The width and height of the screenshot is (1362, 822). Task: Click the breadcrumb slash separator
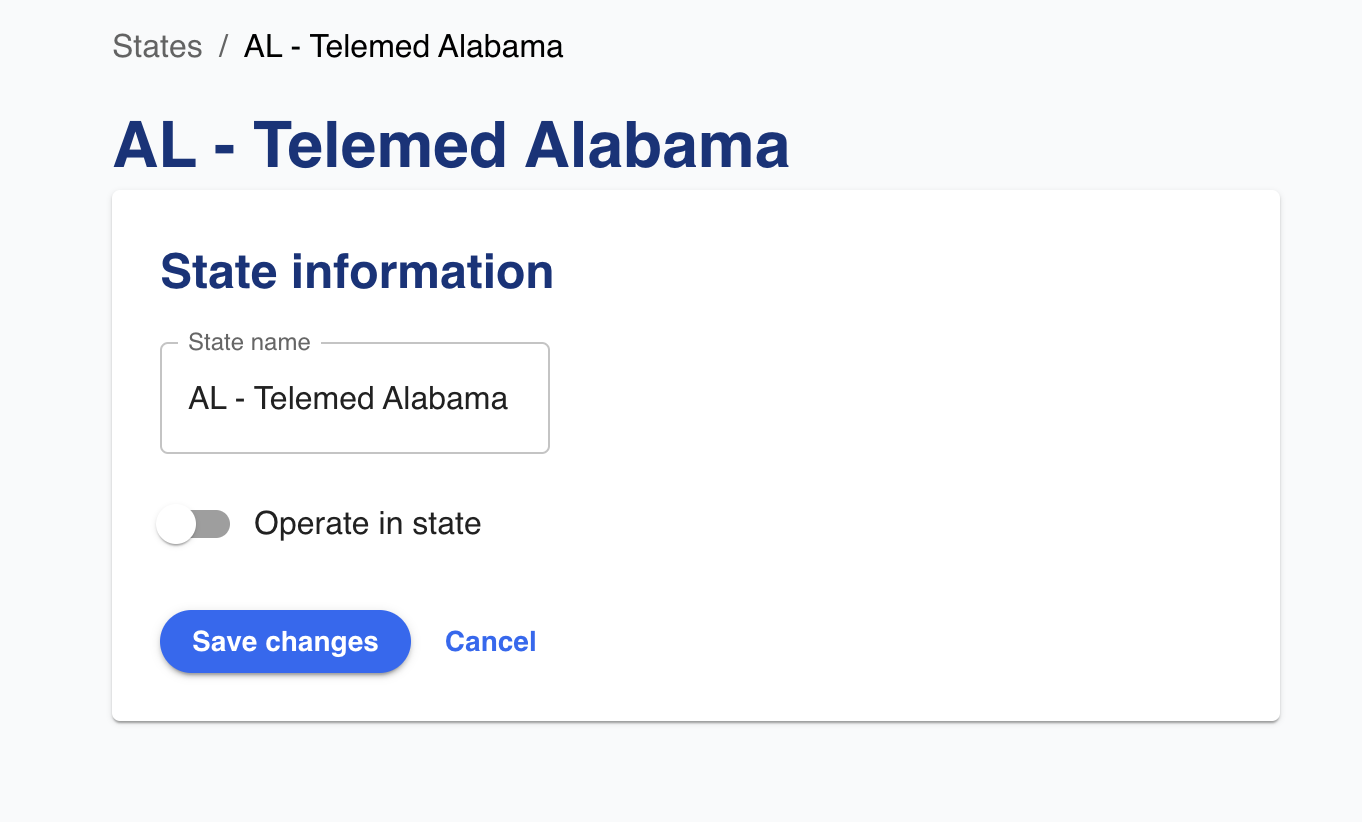pyautogui.click(x=223, y=46)
